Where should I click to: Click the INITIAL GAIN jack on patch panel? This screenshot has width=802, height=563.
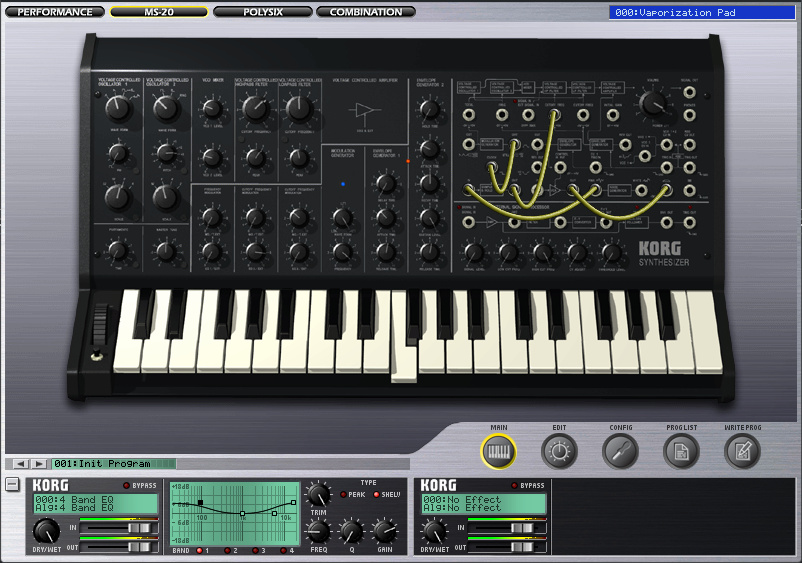pyautogui.click(x=612, y=115)
